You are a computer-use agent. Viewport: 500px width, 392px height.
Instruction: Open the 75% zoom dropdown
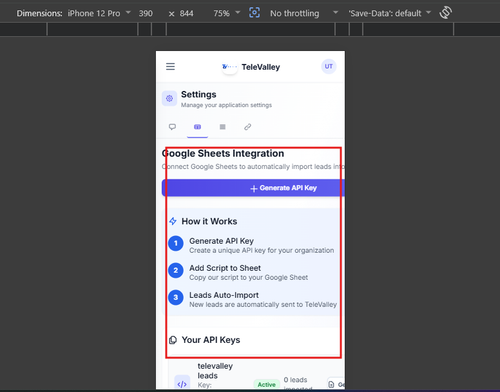227,13
